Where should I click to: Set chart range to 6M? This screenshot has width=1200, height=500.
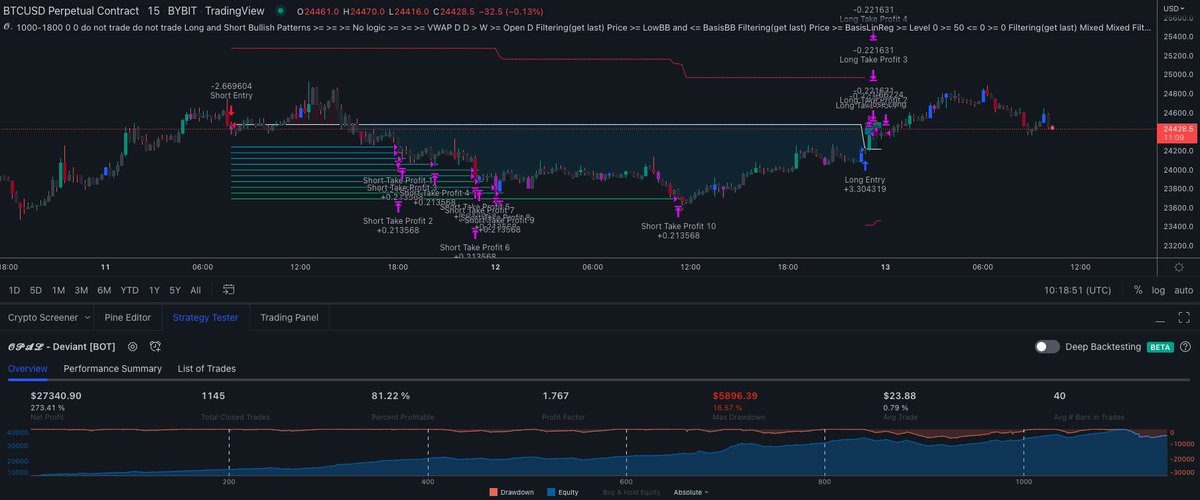pyautogui.click(x=104, y=290)
